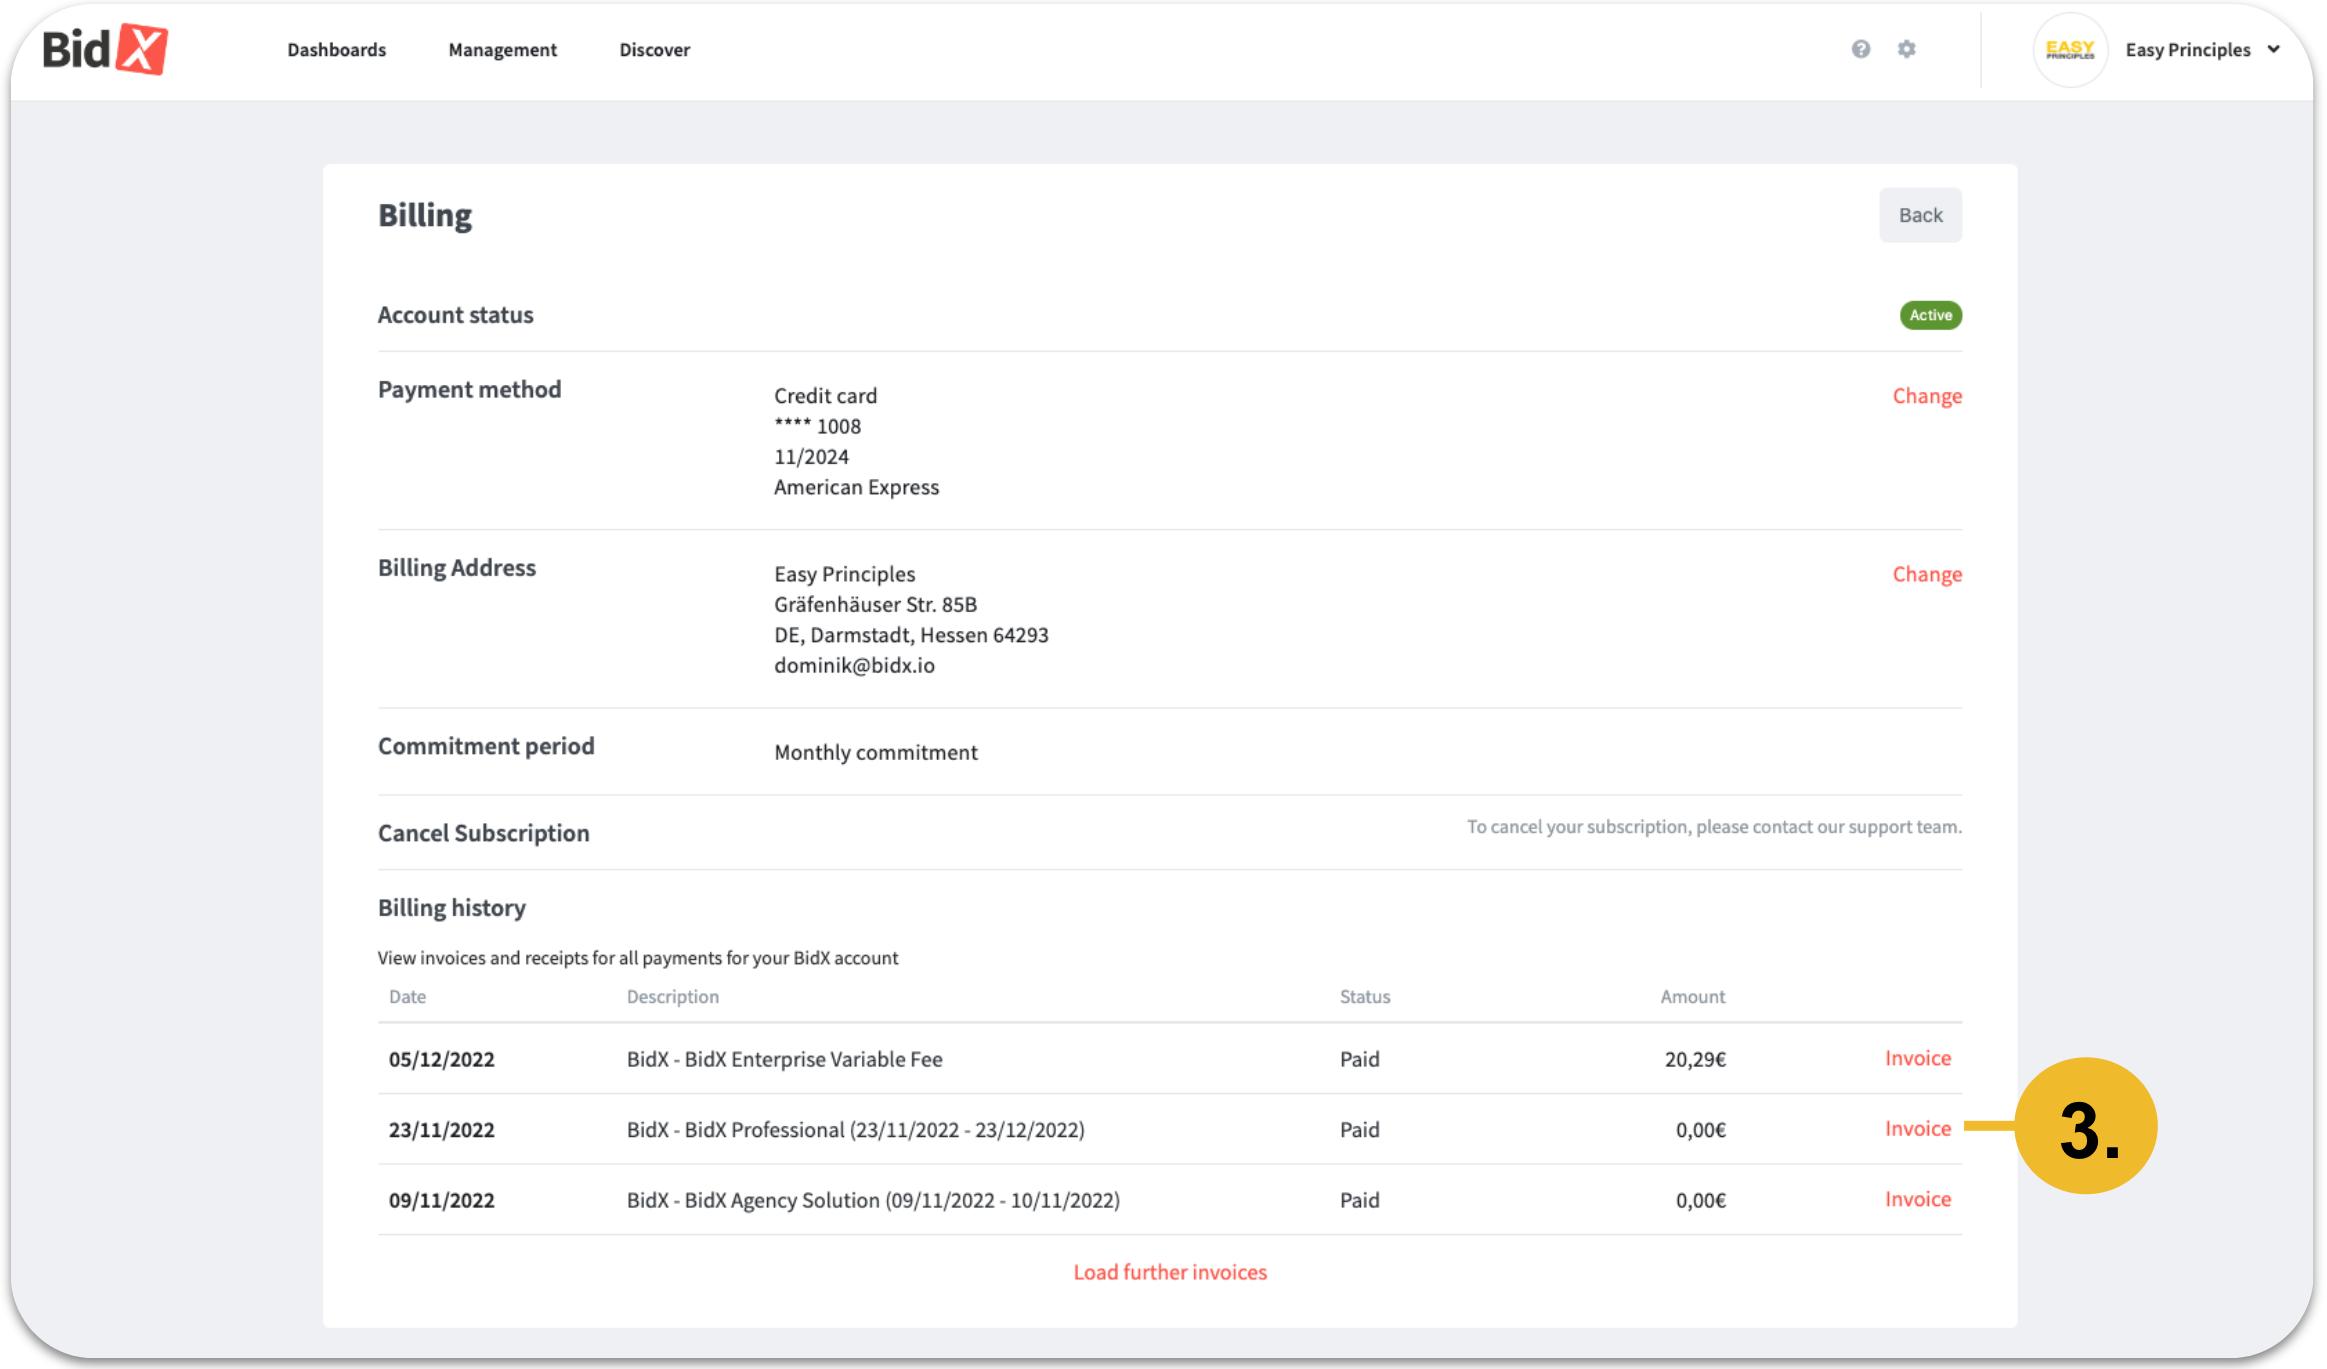Open the settings gear icon
The image size is (2327, 1369).
pos(1907,49)
